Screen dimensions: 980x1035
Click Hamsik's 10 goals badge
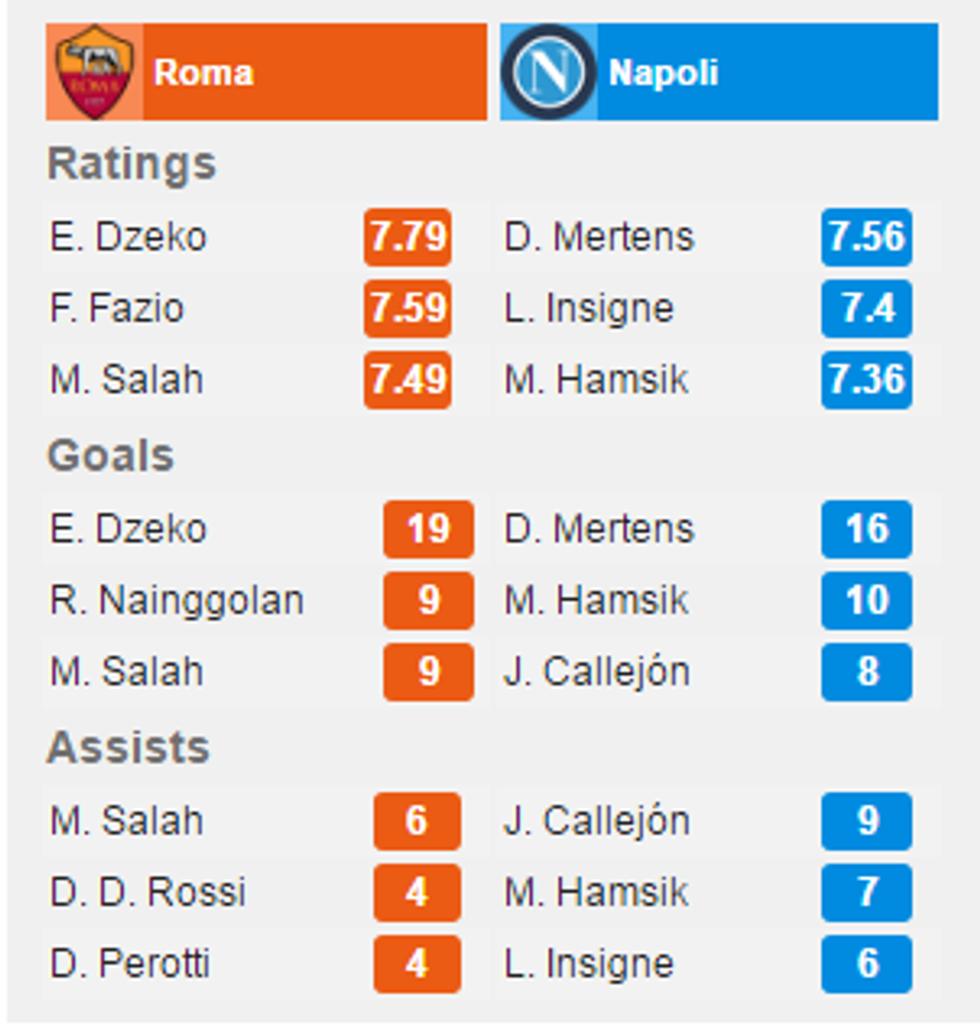pyautogui.click(x=865, y=601)
